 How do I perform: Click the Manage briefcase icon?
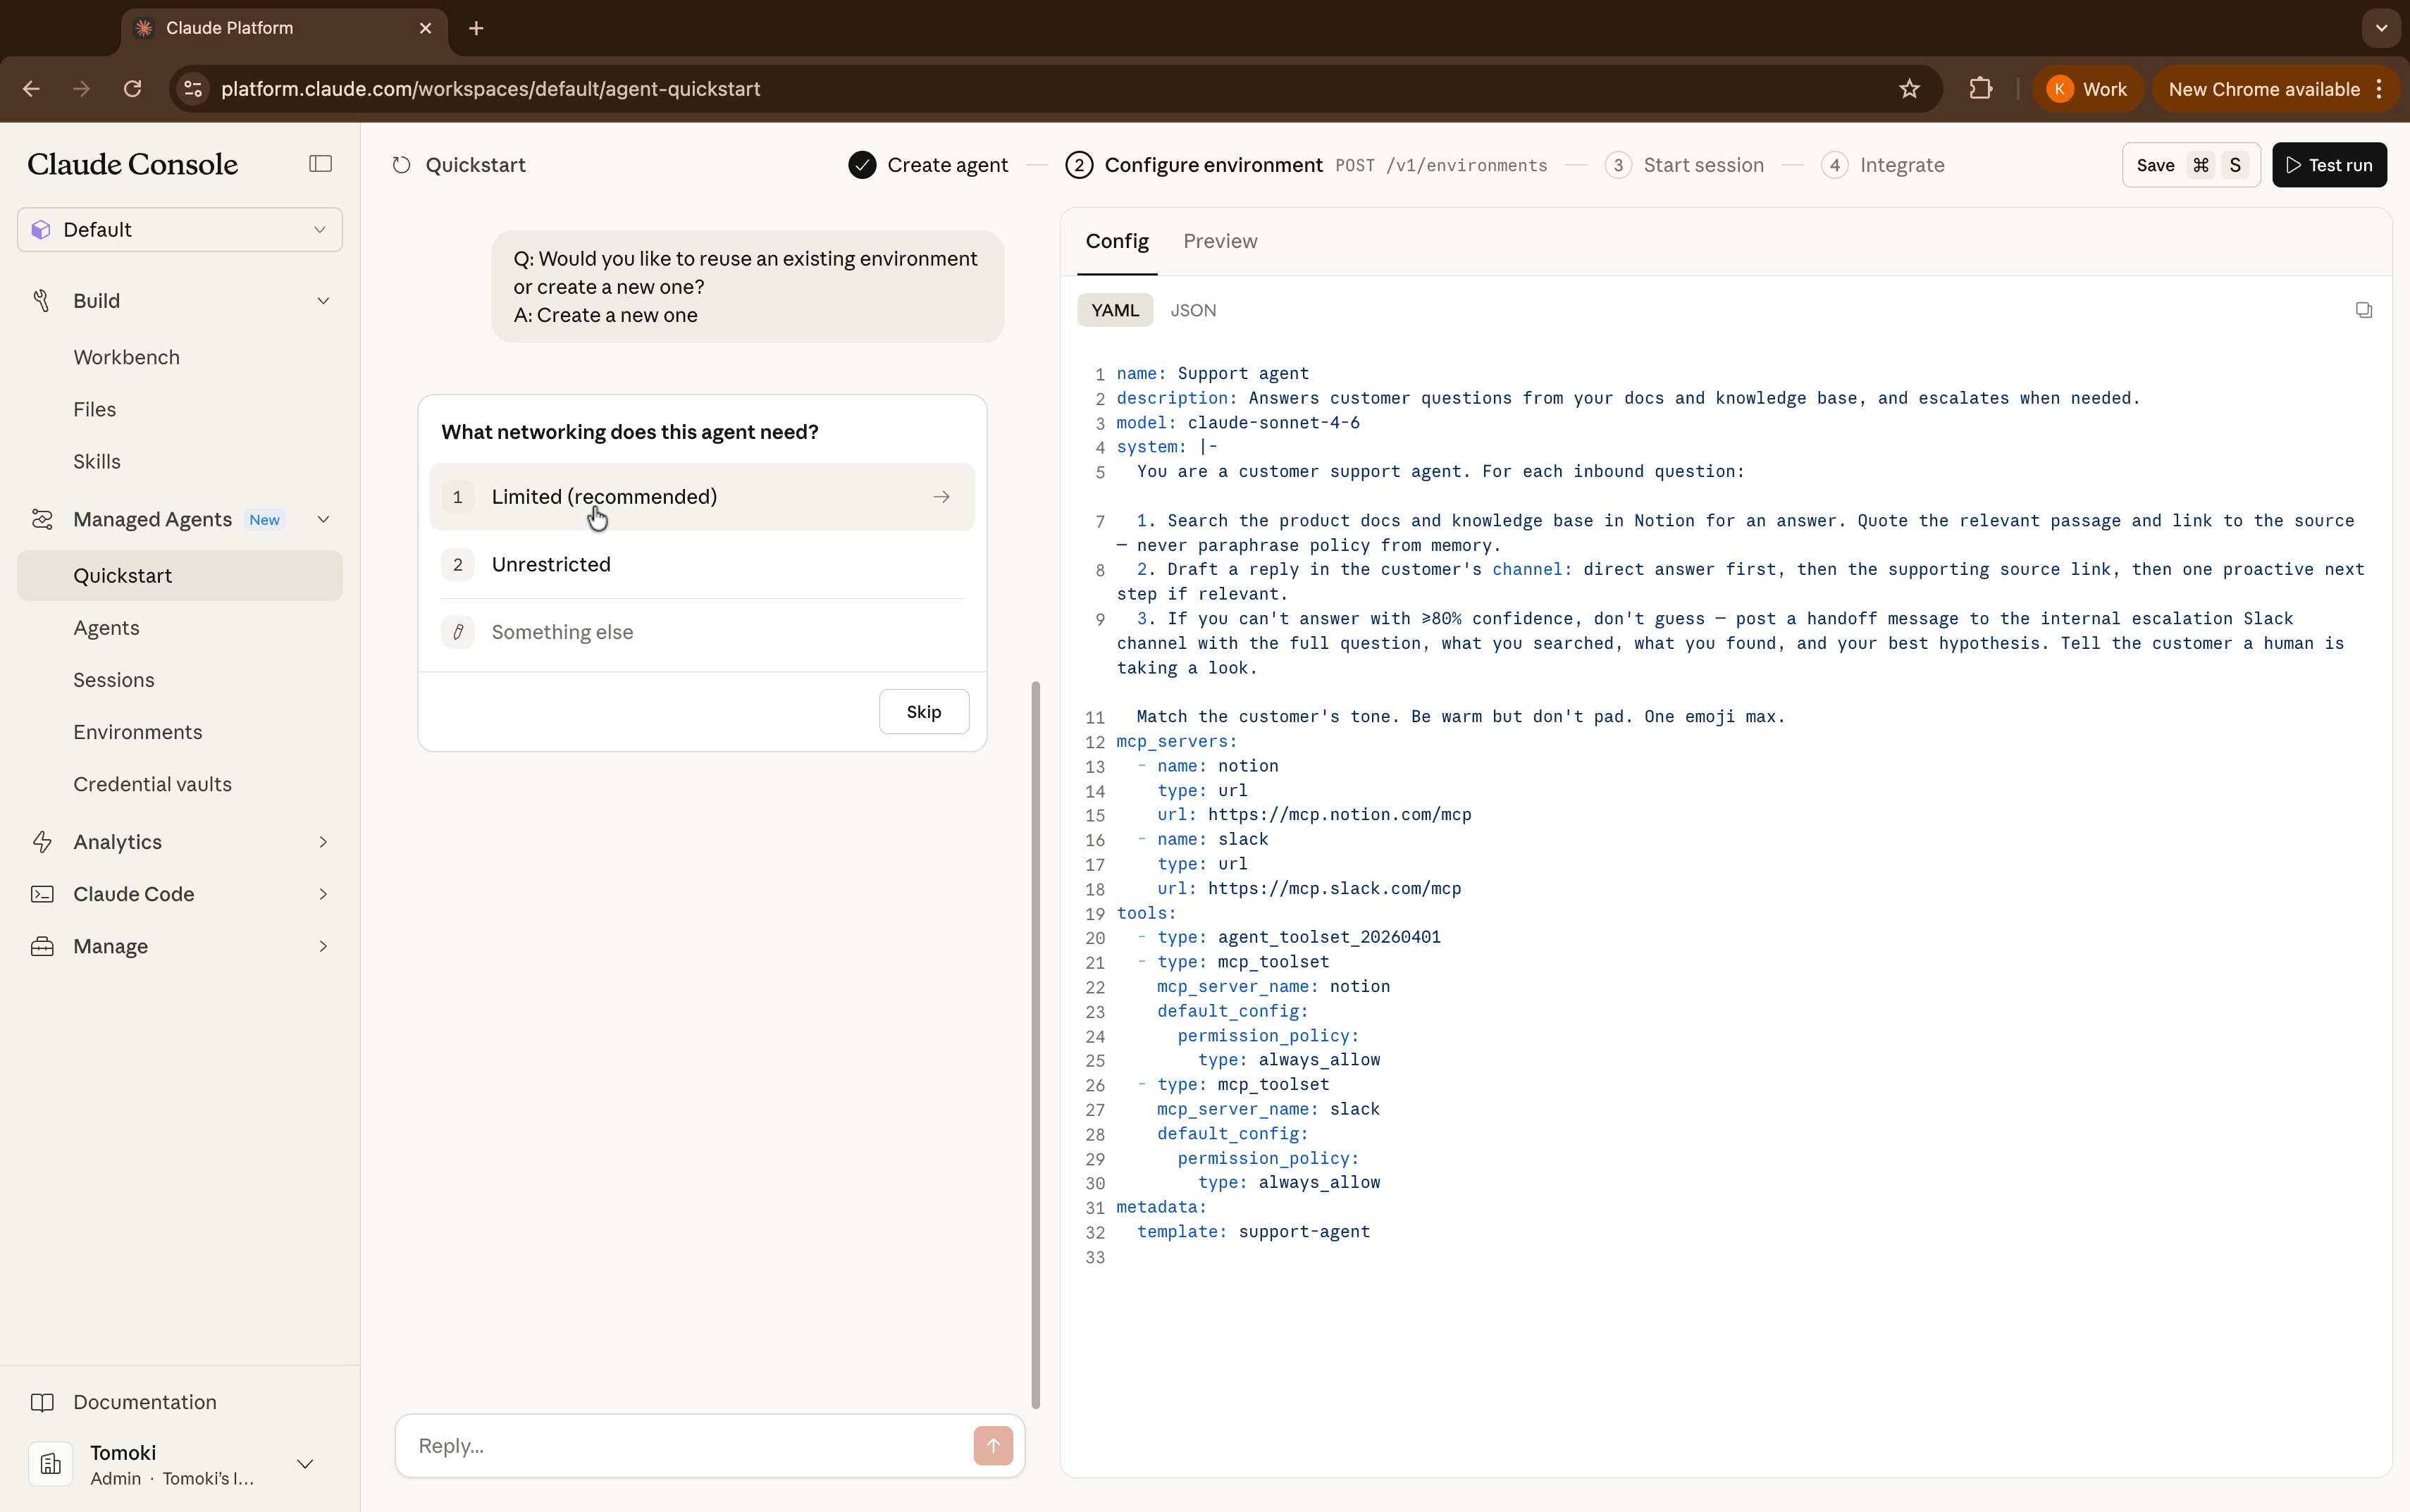pyautogui.click(x=42, y=946)
